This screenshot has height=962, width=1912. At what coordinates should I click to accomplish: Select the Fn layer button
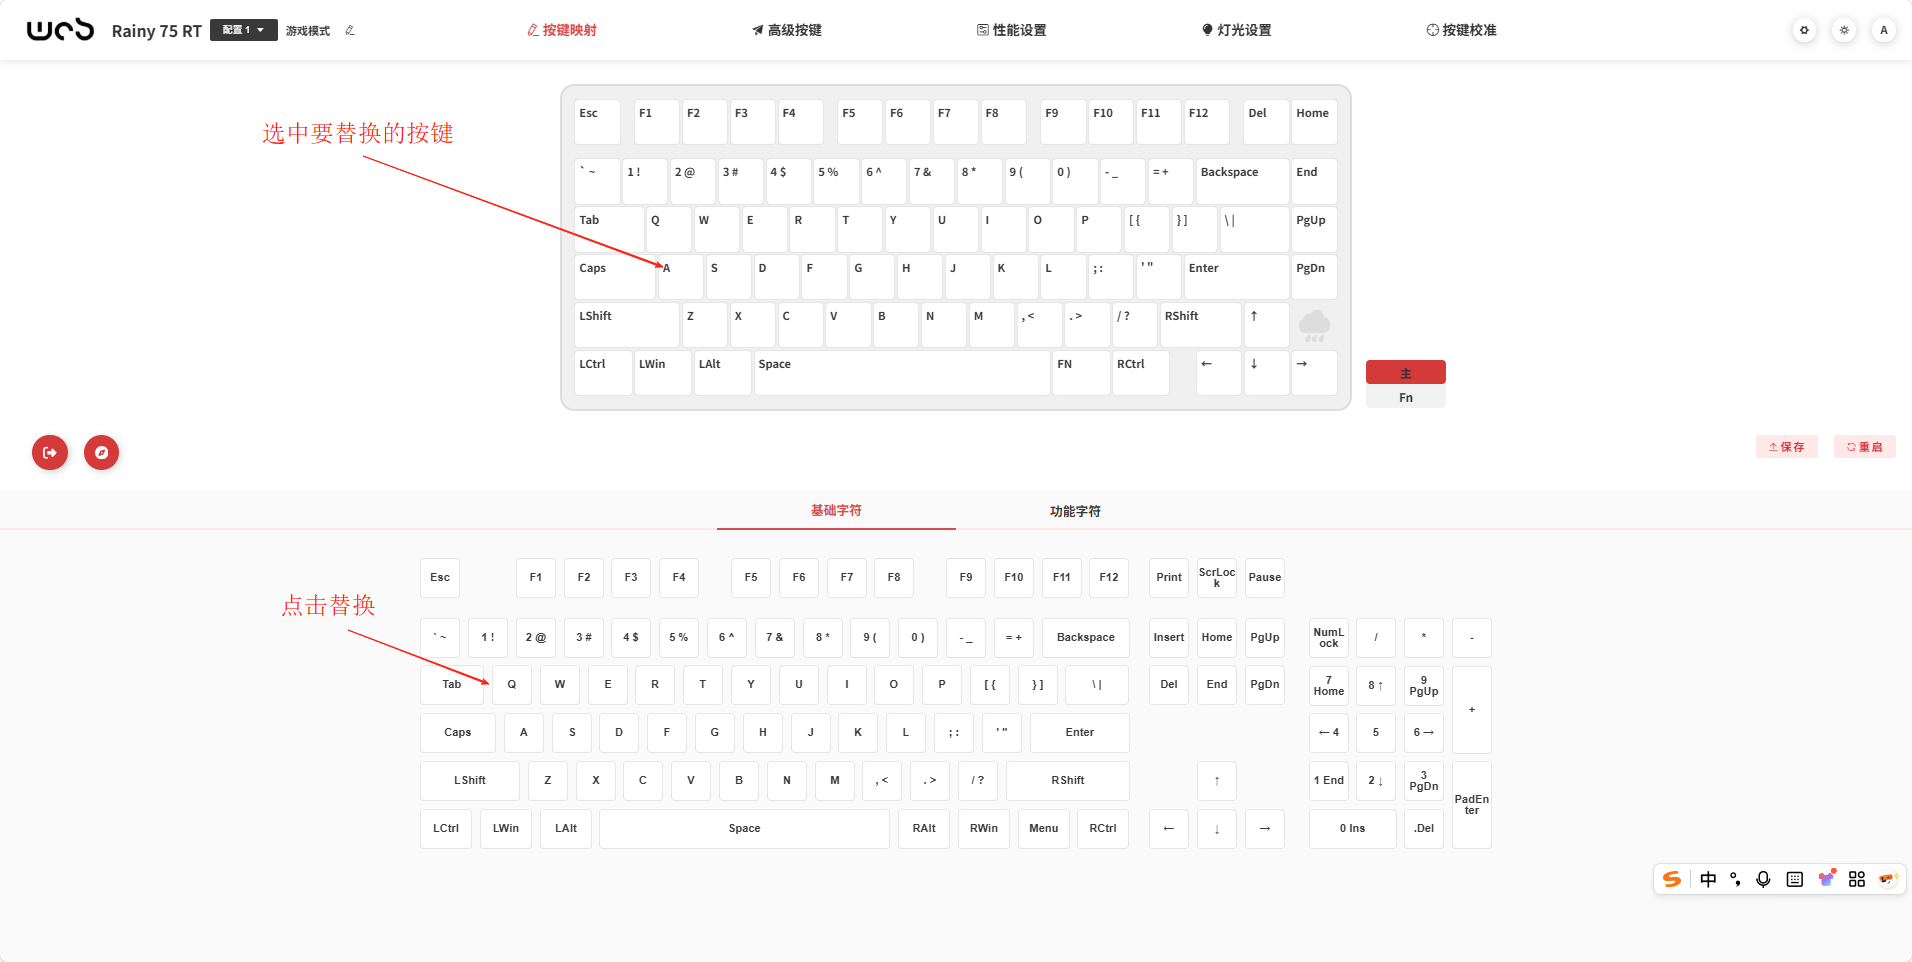[1406, 397]
